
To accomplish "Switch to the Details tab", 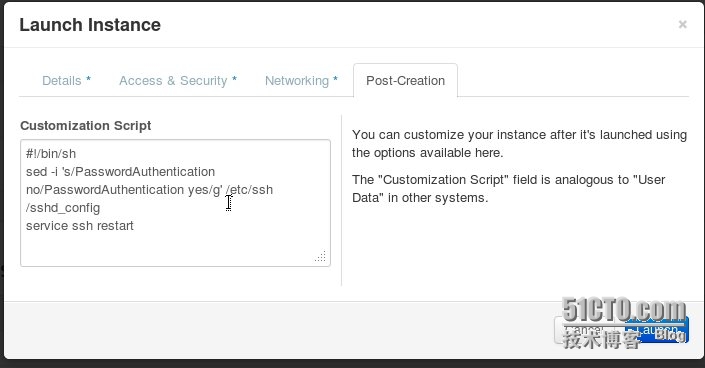I will pos(66,81).
